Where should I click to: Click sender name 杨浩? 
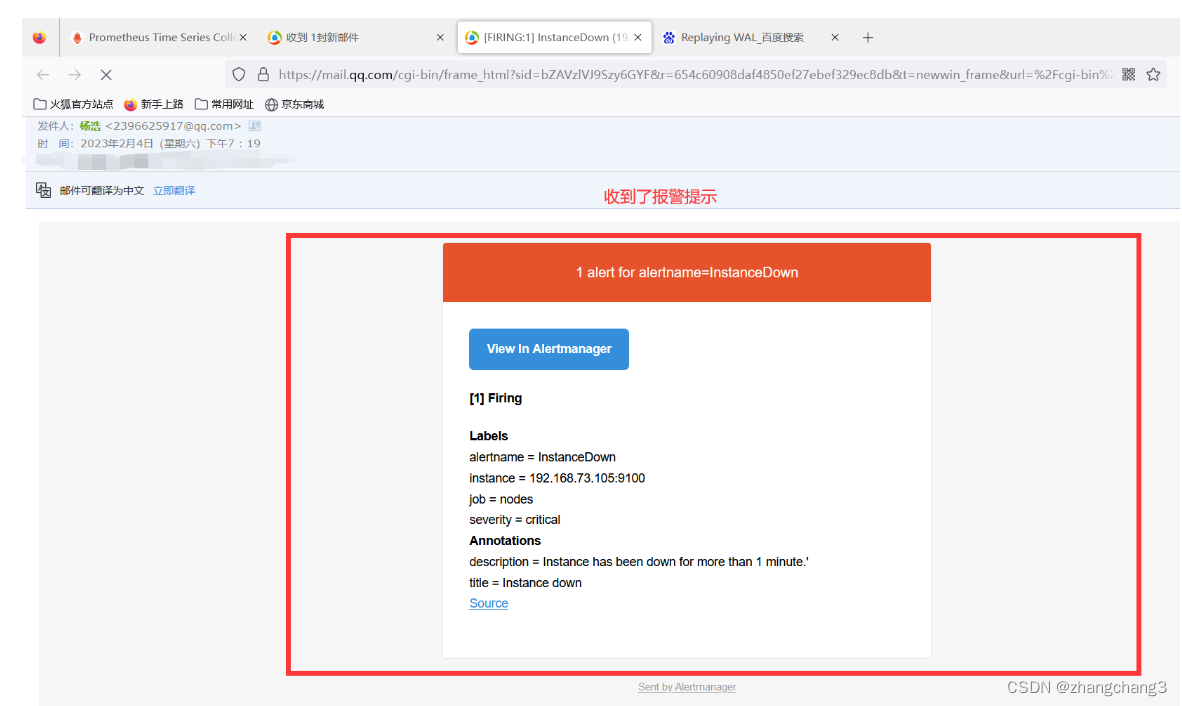pyautogui.click(x=90, y=126)
